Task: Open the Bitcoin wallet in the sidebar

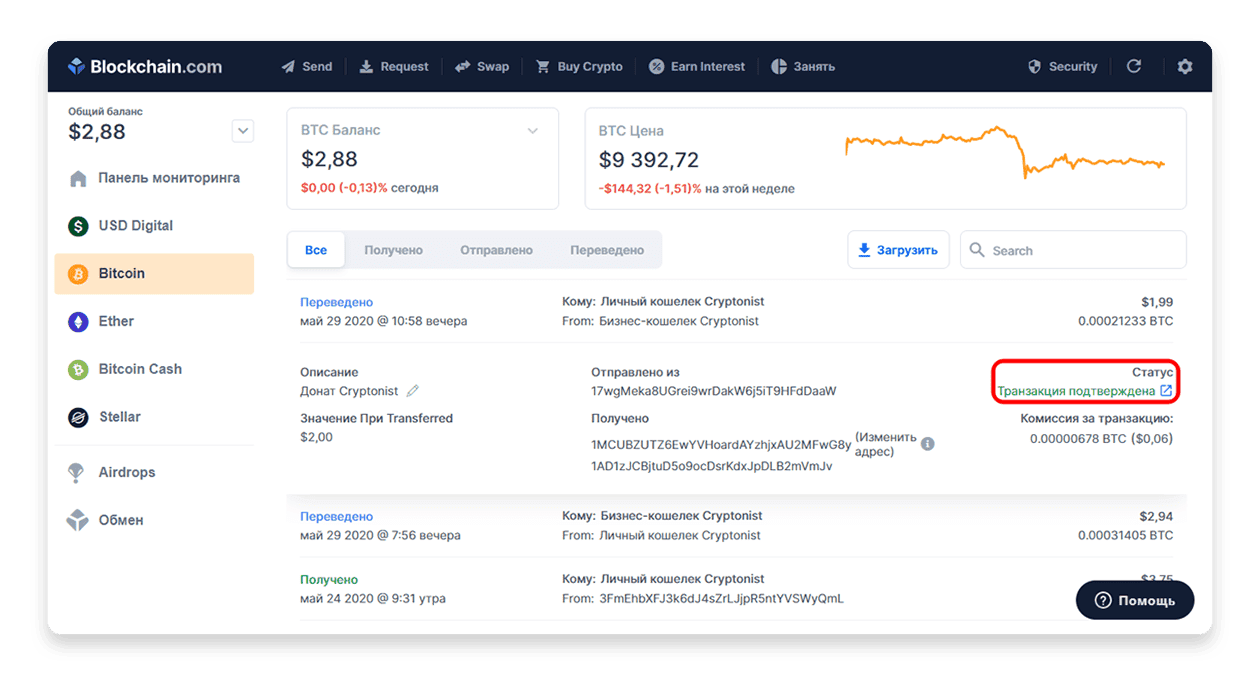Action: [154, 274]
